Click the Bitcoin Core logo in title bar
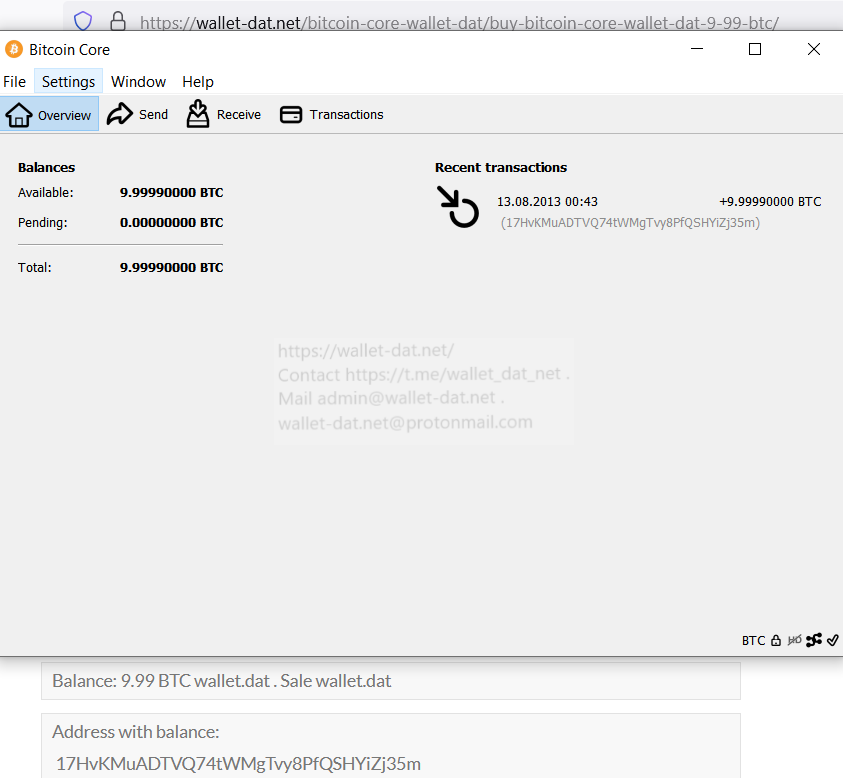The width and height of the screenshot is (843, 778). point(14,49)
